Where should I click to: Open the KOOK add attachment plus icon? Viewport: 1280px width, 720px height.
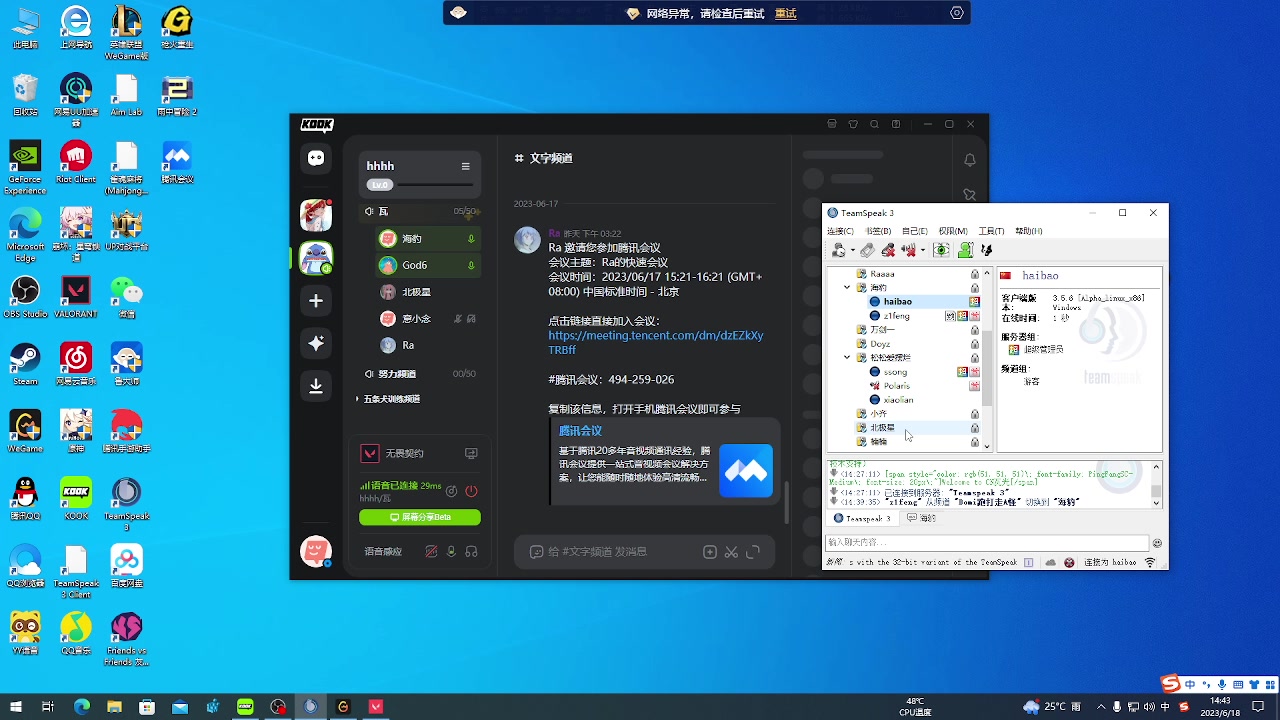[x=710, y=552]
